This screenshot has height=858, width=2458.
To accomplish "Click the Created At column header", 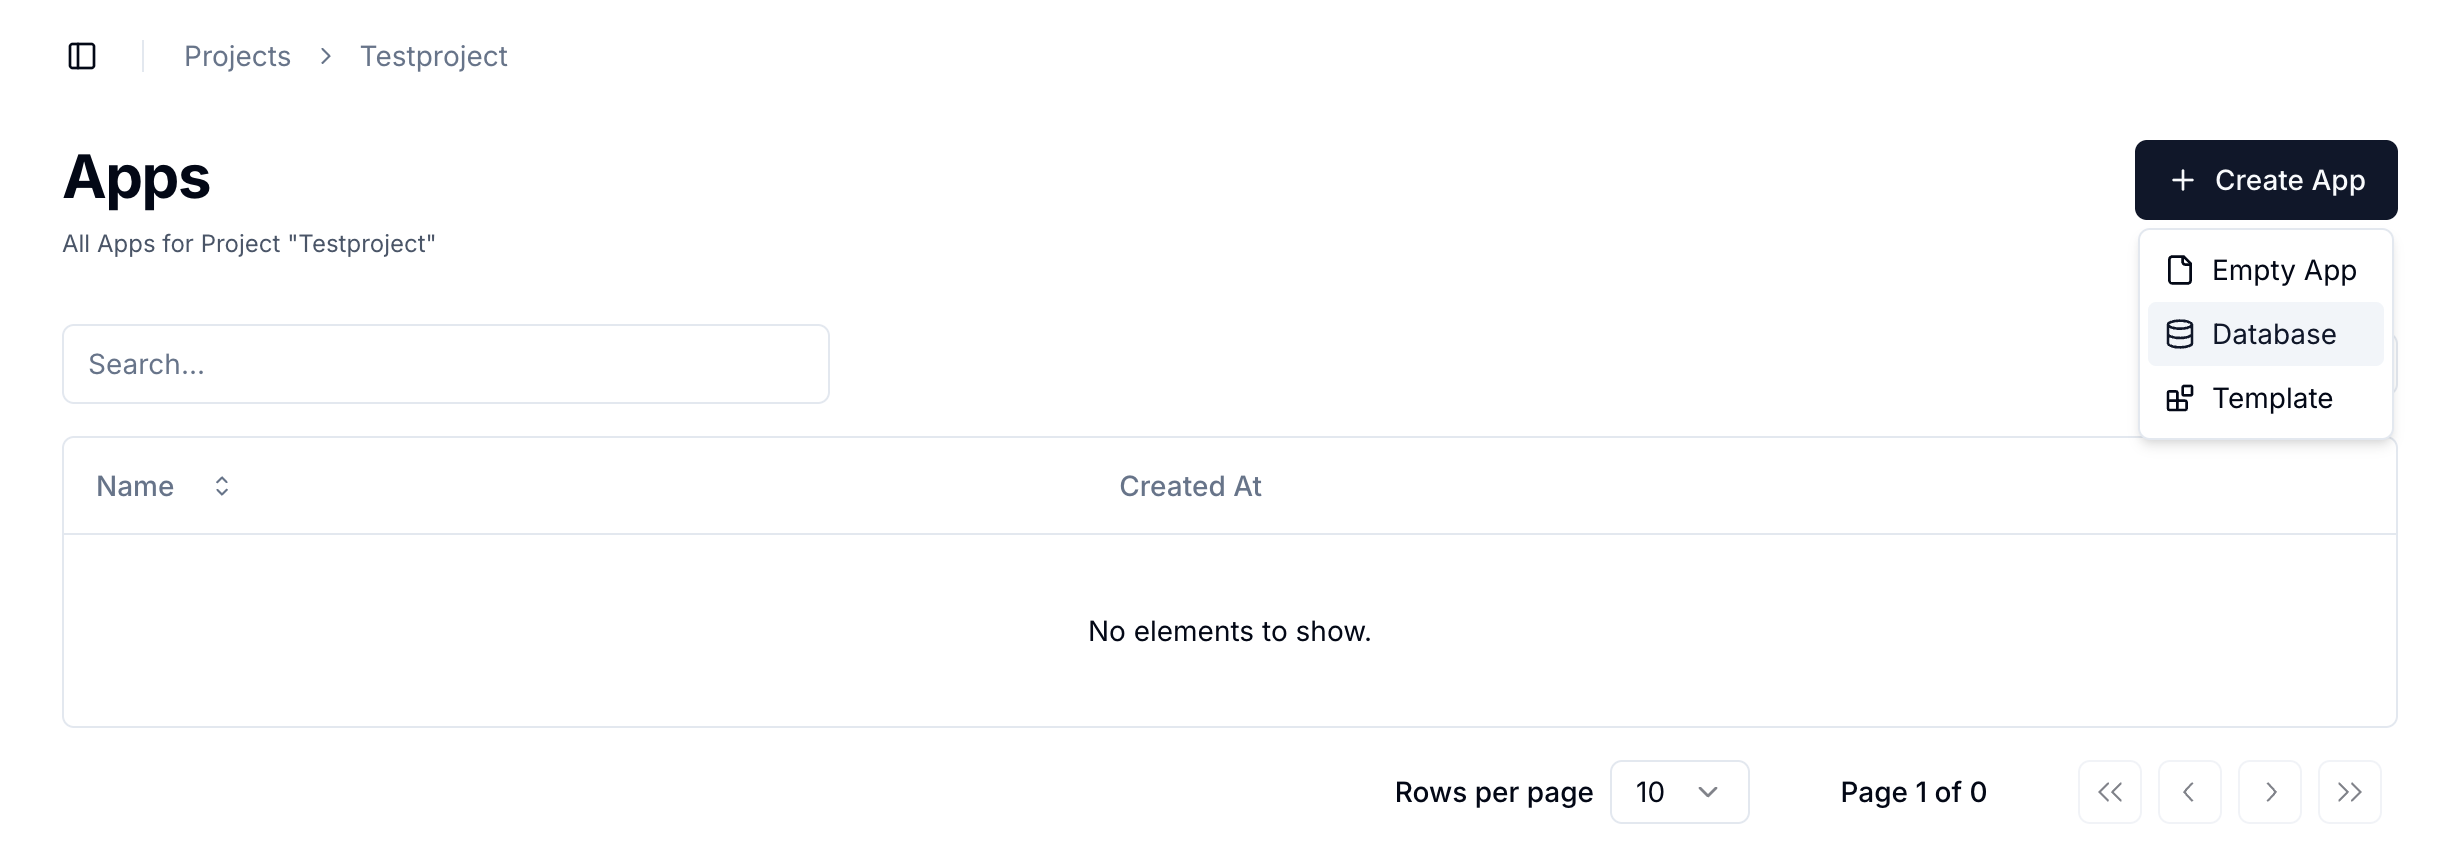I will 1190,486.
